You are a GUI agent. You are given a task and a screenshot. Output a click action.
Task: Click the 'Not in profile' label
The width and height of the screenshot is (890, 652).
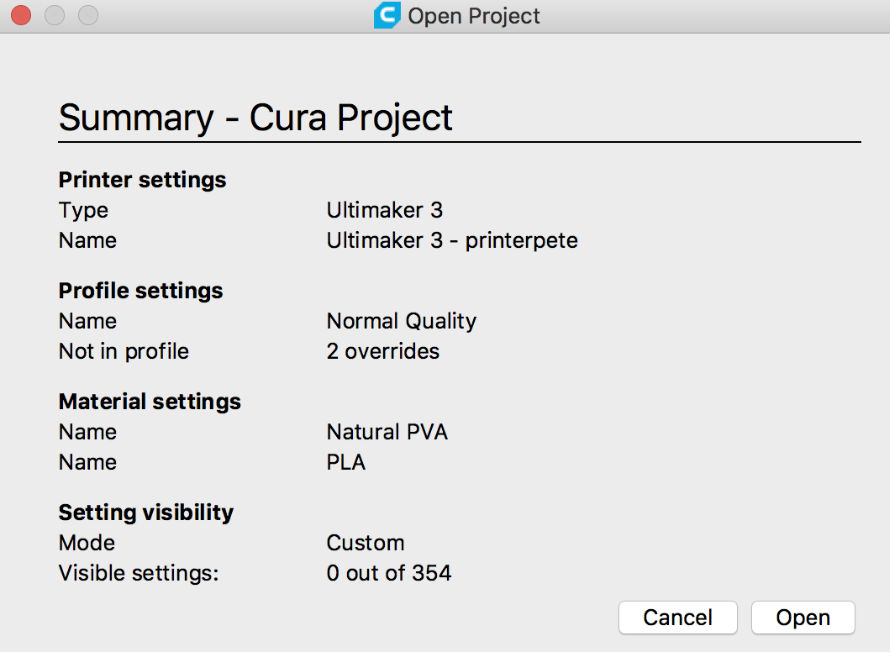(x=124, y=351)
